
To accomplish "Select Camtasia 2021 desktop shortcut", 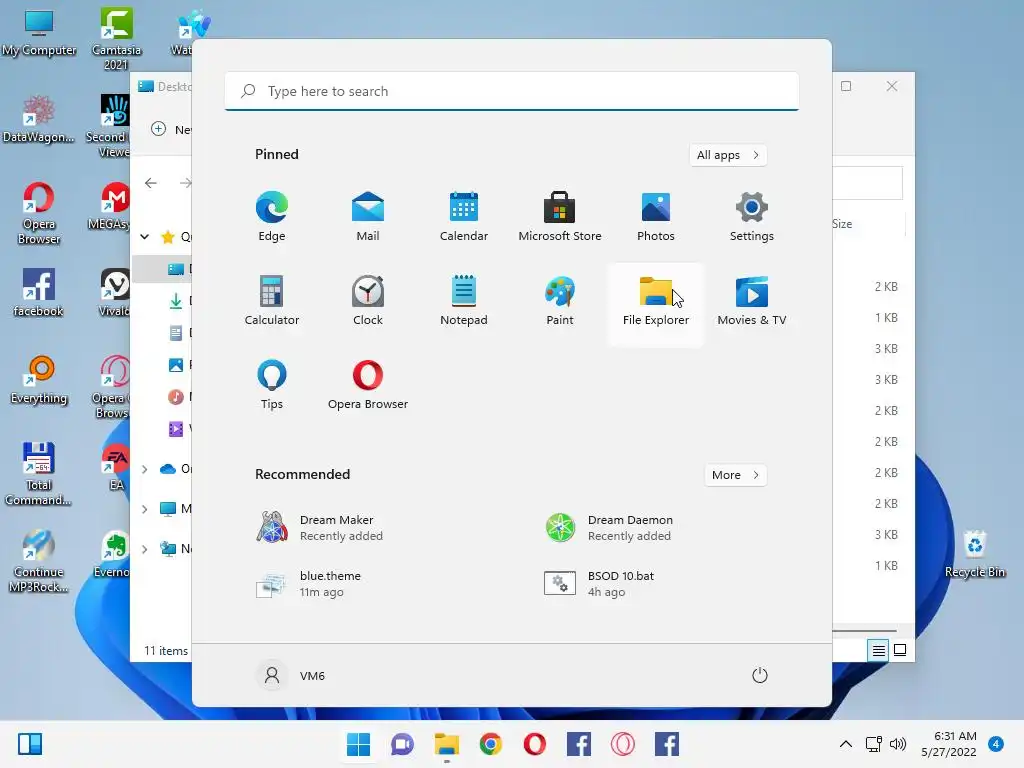I will click(x=116, y=38).
